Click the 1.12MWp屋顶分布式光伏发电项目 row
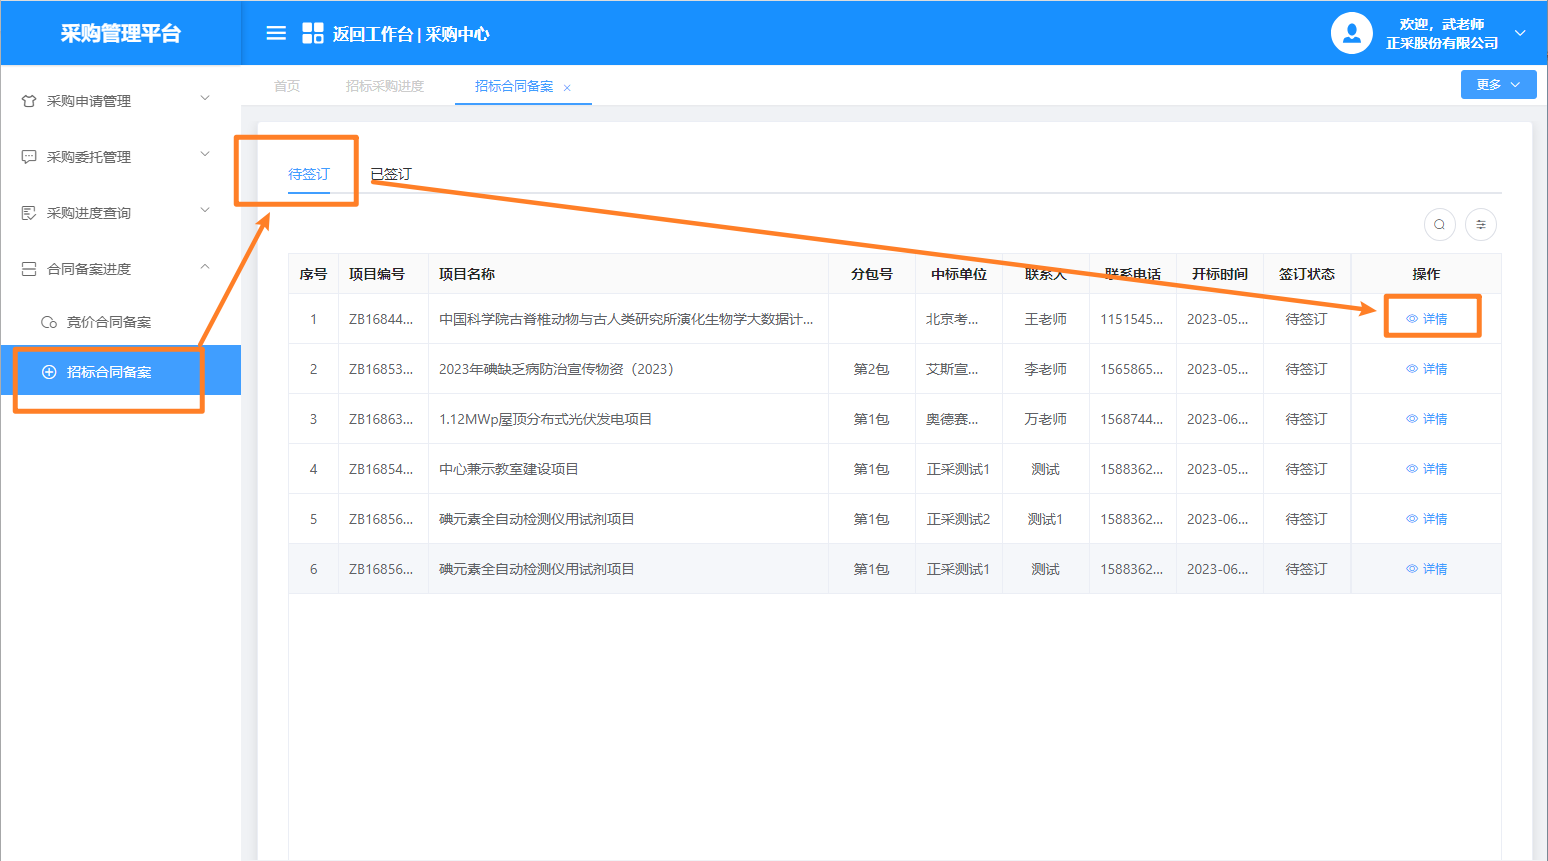This screenshot has width=1548, height=861. pyautogui.click(x=545, y=419)
